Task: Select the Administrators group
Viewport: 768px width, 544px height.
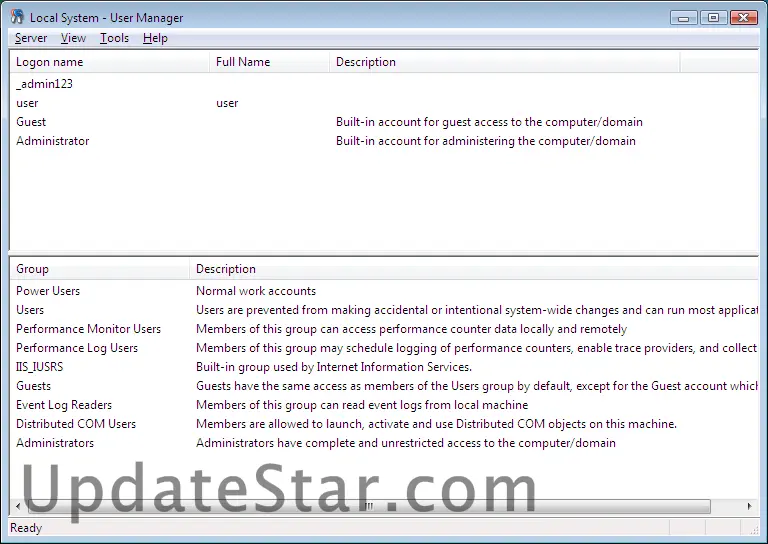Action: pyautogui.click(x=55, y=443)
